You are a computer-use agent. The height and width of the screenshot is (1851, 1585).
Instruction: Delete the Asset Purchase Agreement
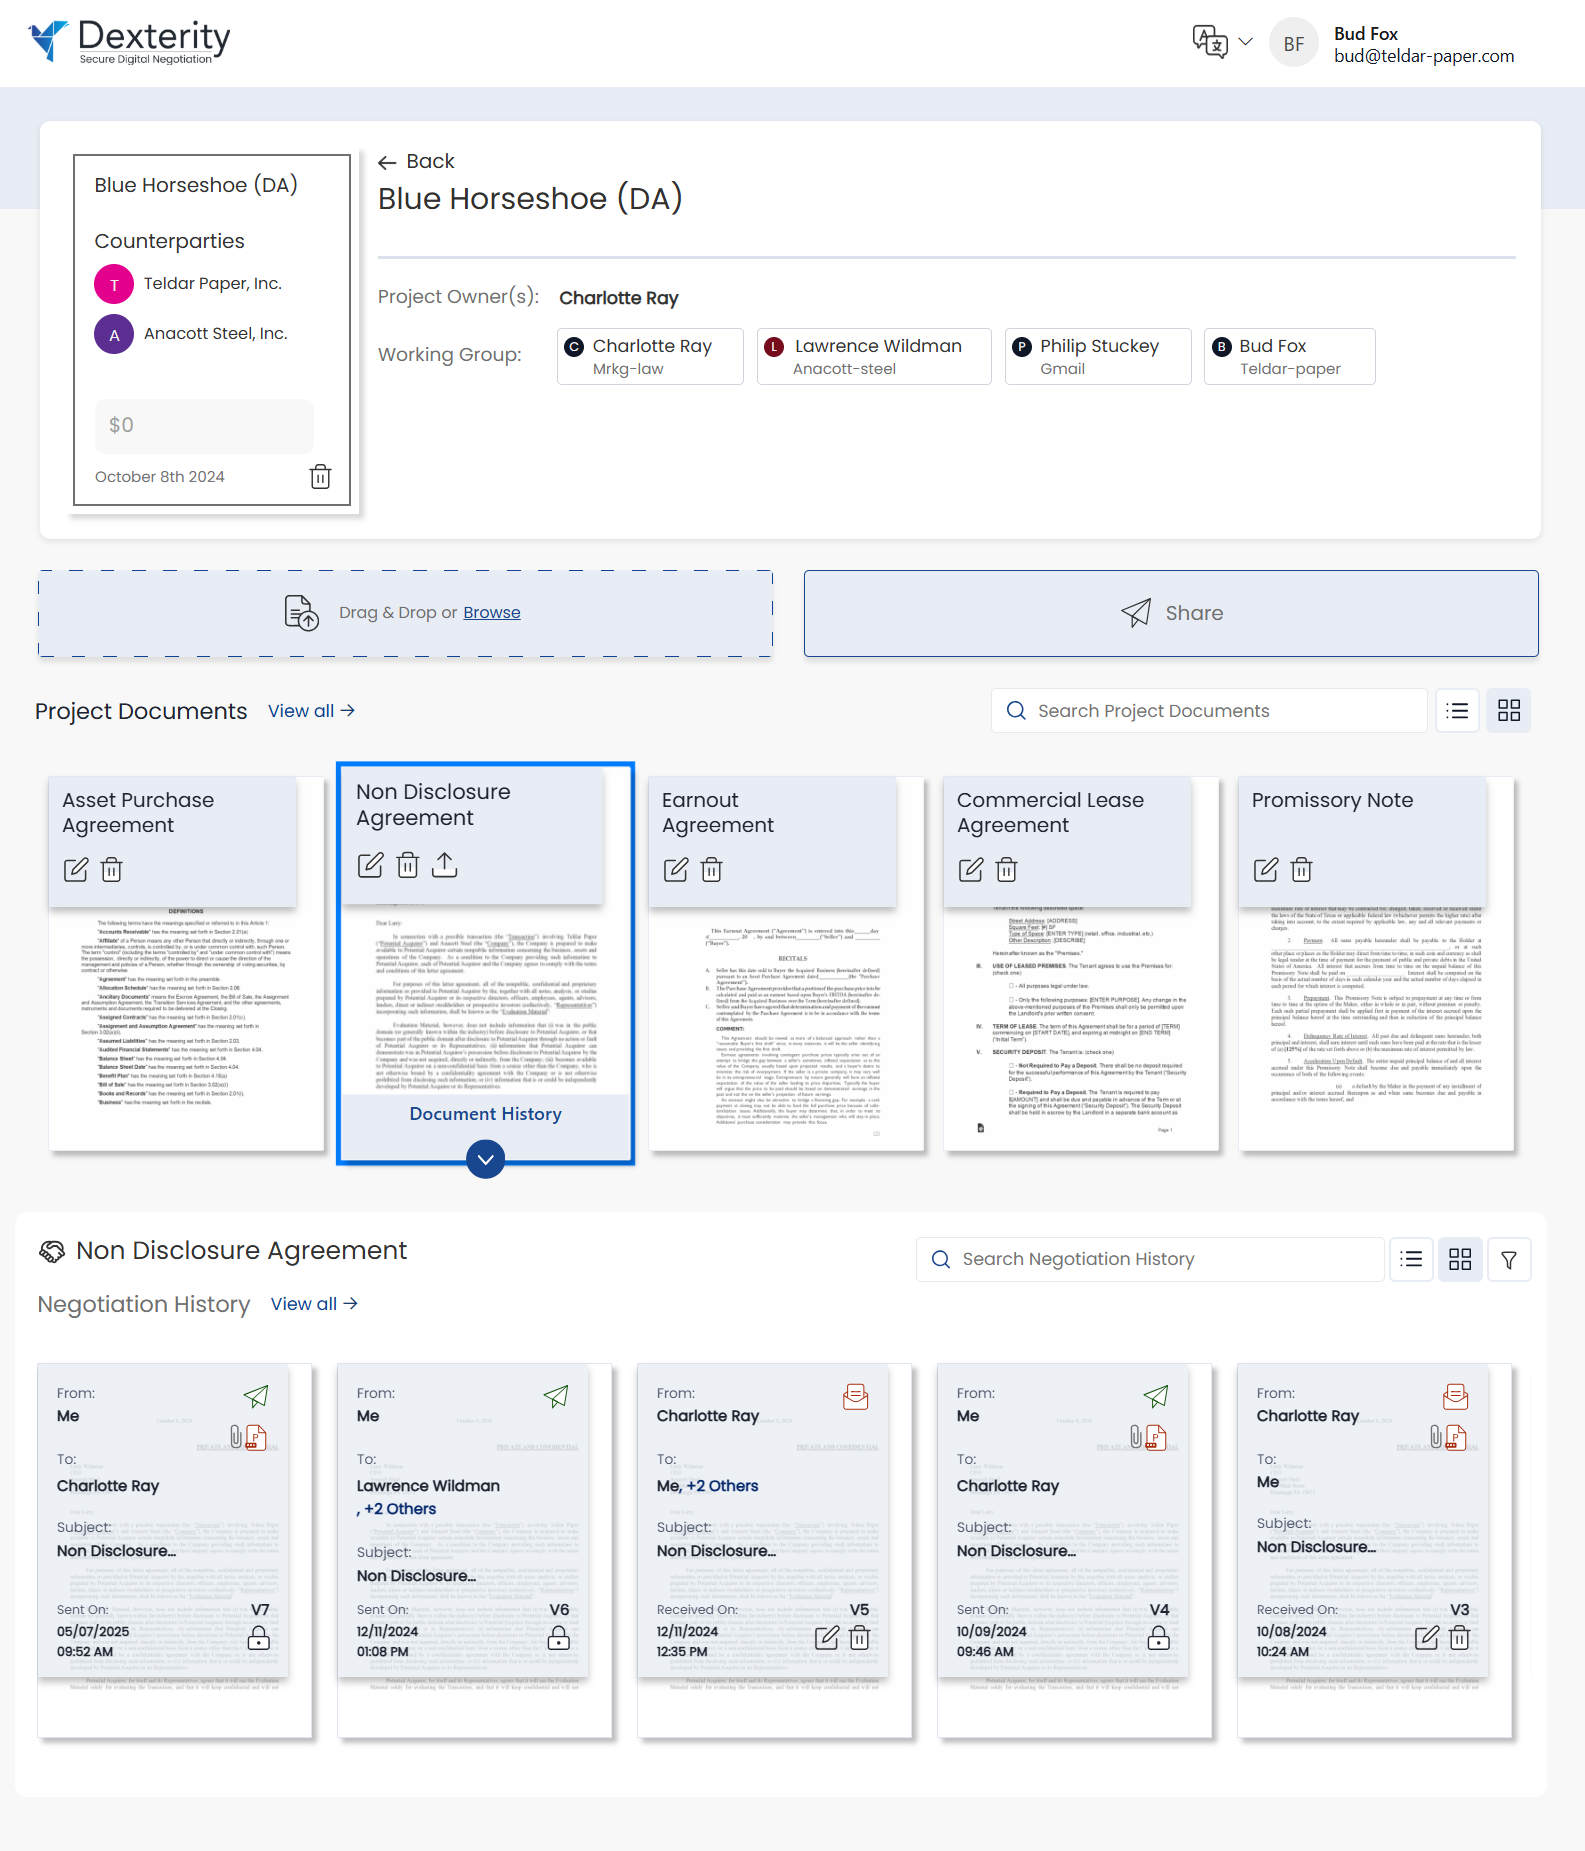[112, 870]
